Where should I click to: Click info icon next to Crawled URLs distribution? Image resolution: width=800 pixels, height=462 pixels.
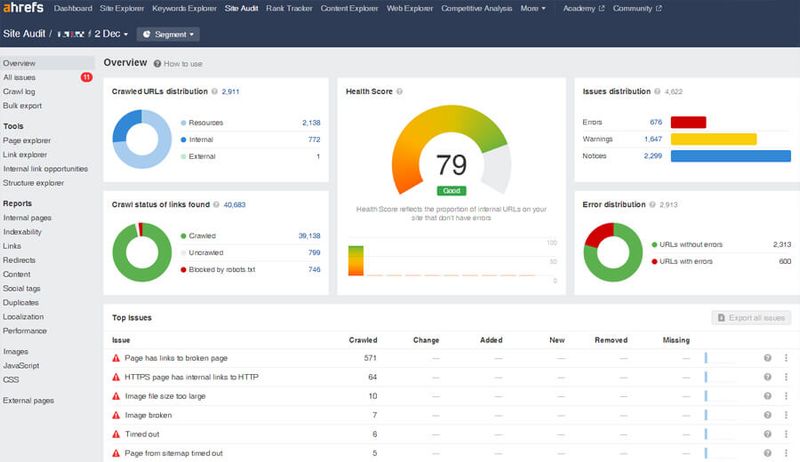pyautogui.click(x=214, y=91)
